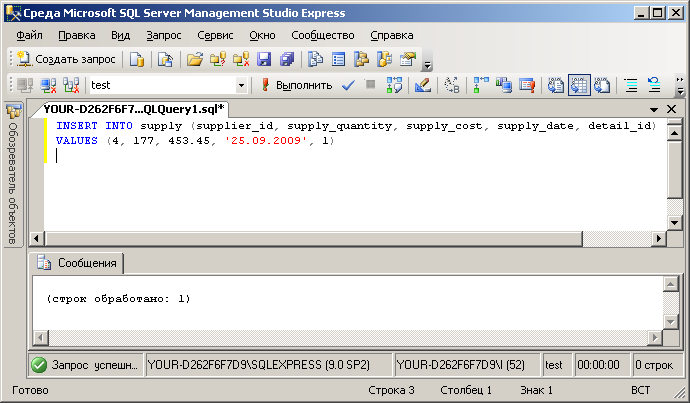Screen dimensions: 690x403
Task: Open the Правка menu
Action: point(77,35)
